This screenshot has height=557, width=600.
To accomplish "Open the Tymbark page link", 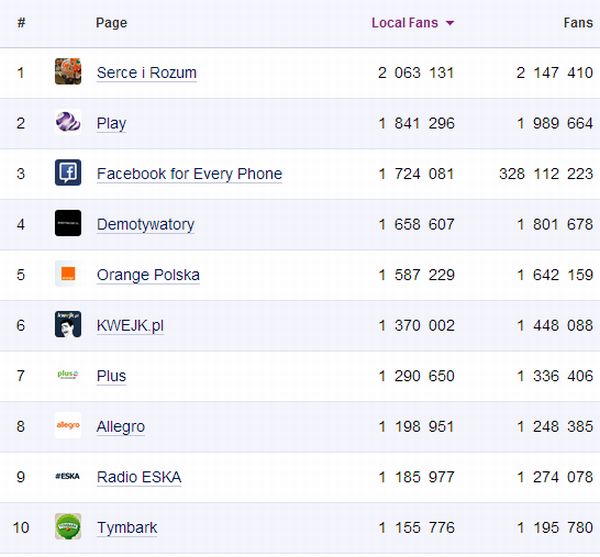I will tap(126, 528).
